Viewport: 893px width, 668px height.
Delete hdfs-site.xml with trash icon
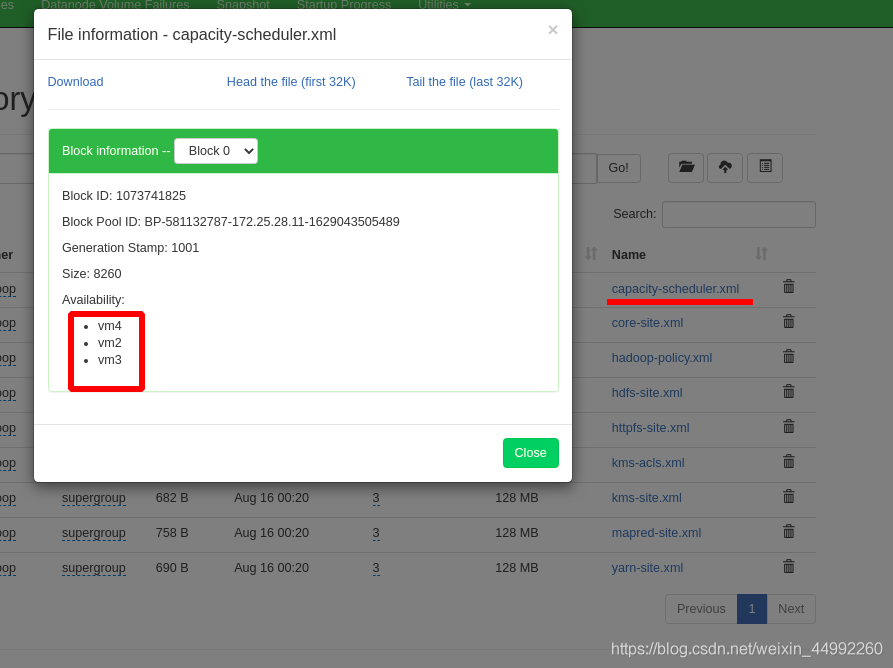click(x=789, y=392)
